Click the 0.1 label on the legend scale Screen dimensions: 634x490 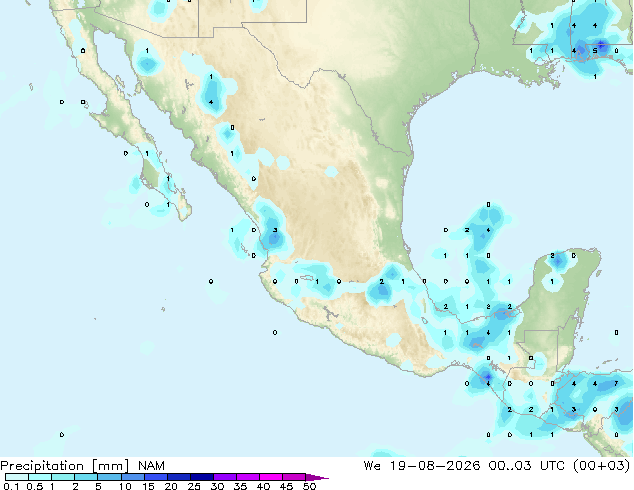(x=11, y=486)
